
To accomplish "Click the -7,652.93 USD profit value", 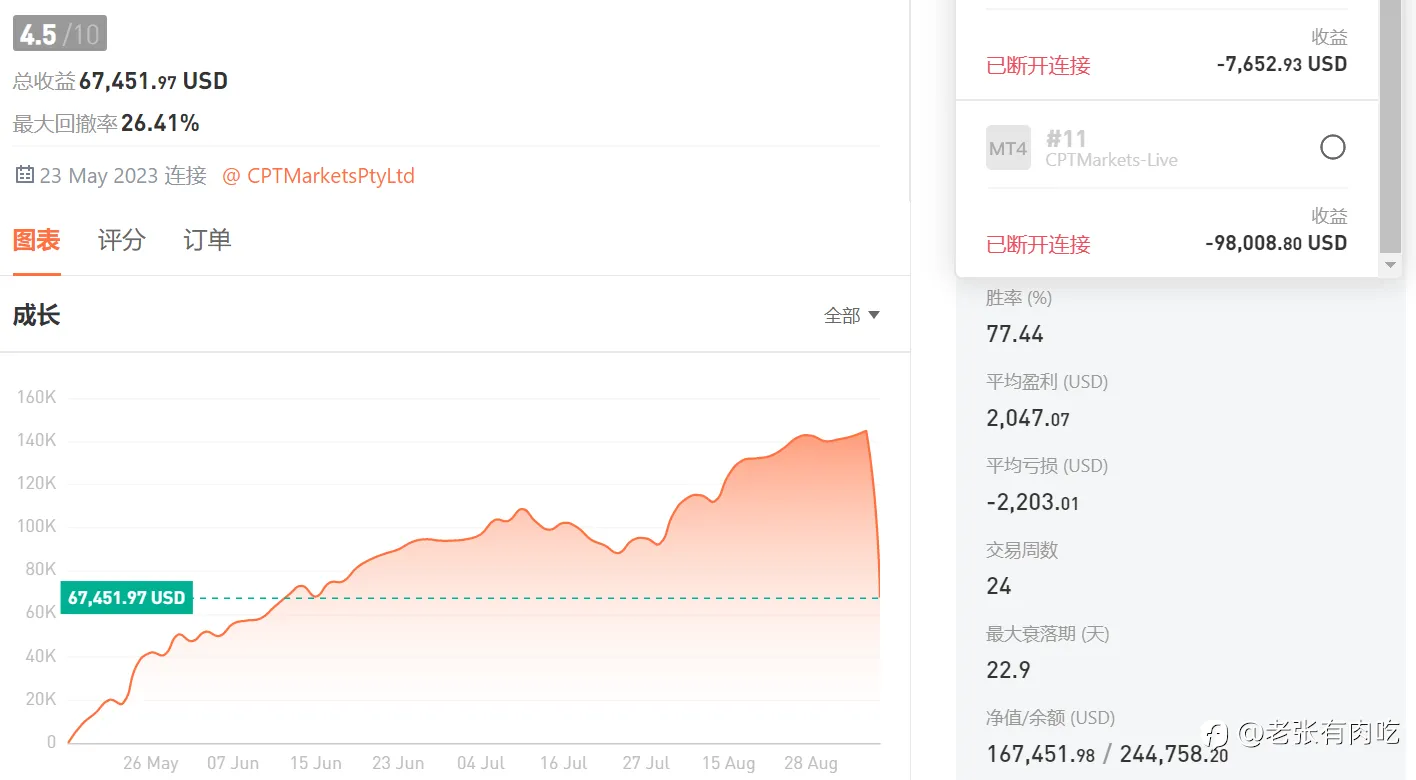I will click(1282, 64).
